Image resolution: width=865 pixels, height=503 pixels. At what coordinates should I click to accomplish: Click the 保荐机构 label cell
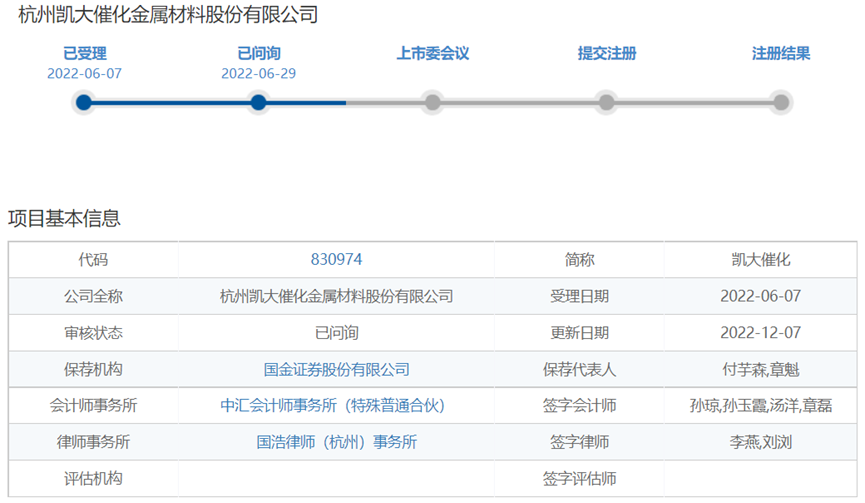tap(93, 369)
